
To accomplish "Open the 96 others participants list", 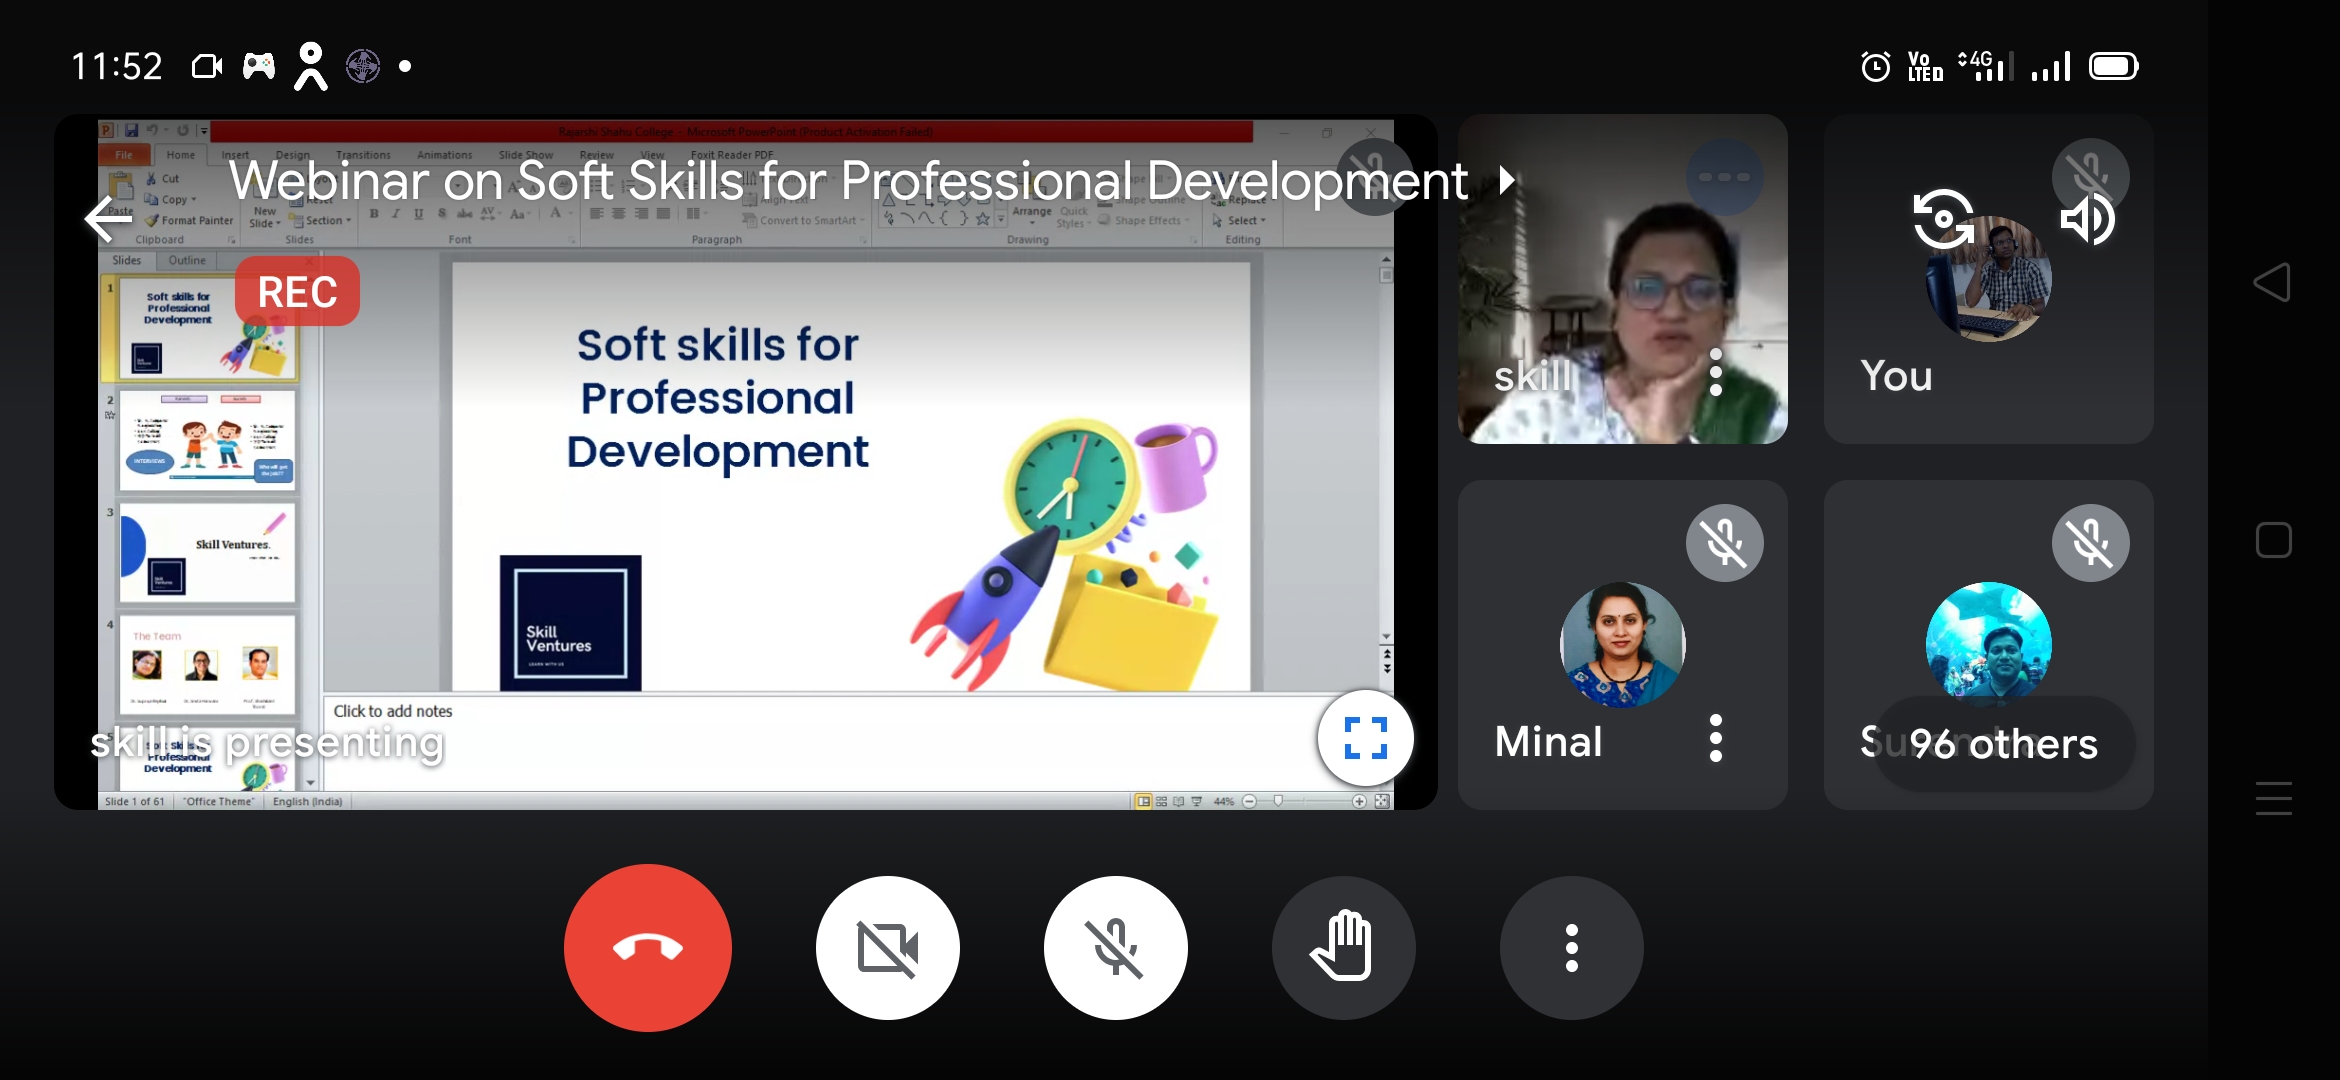I will point(2003,744).
